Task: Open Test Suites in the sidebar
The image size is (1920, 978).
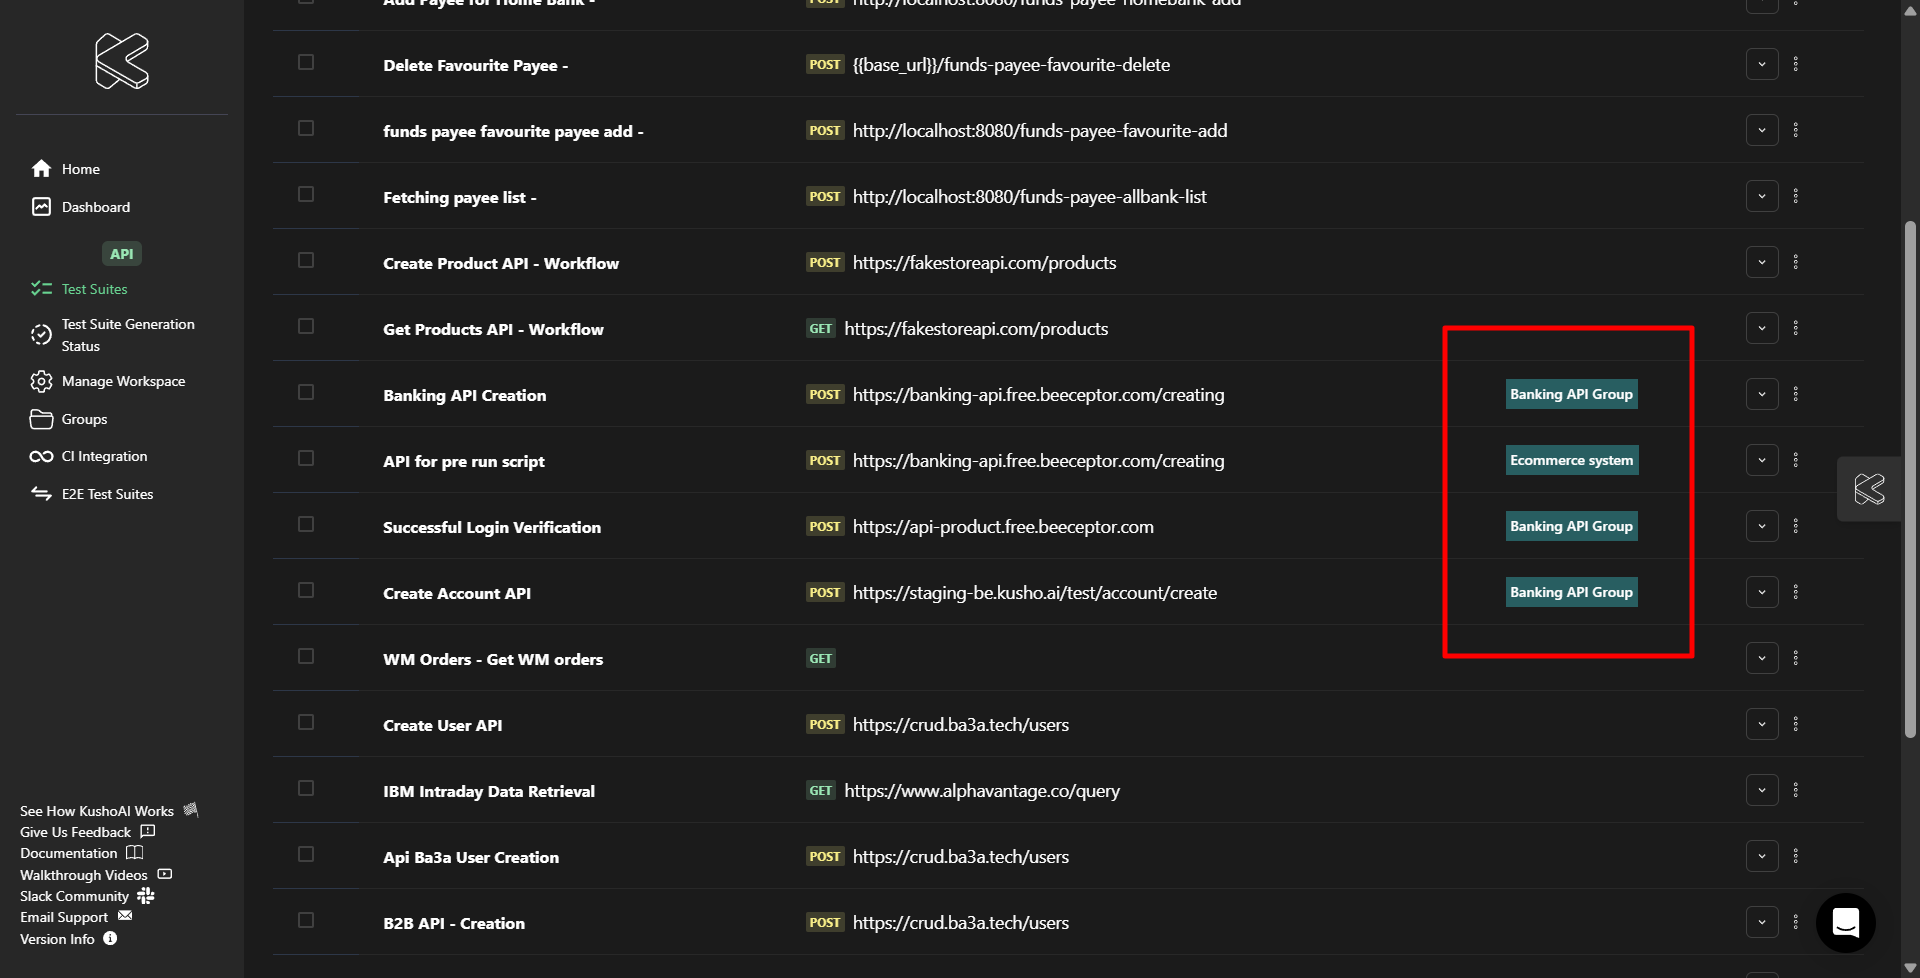Action: click(x=94, y=289)
